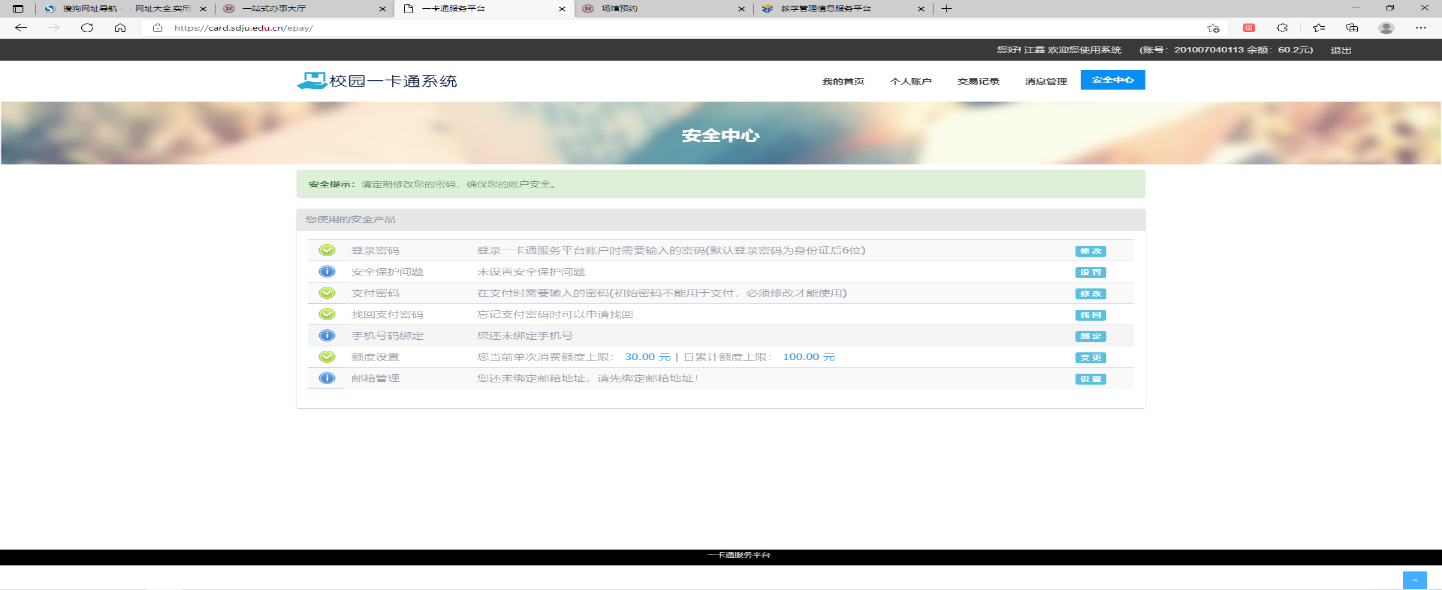Go to 个人账户 in the navigation bar
1442x590 pixels.
(x=910, y=81)
